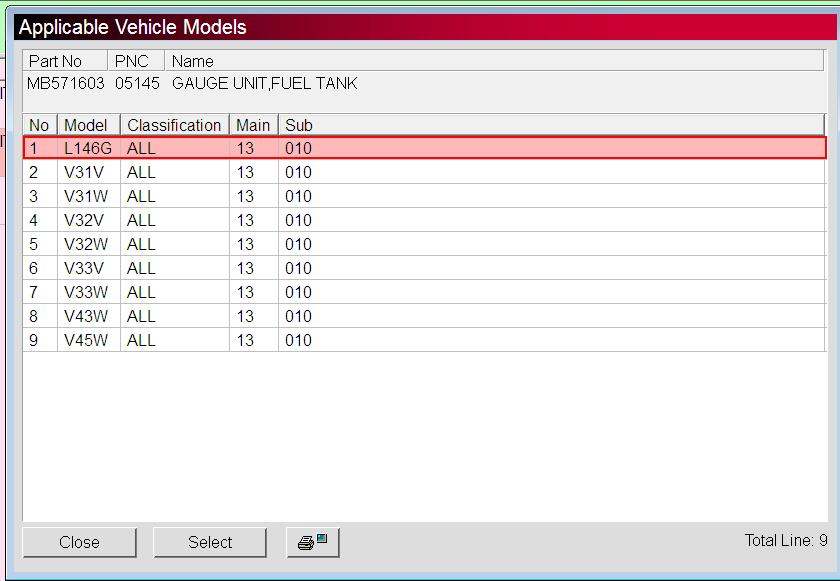Click part number MB571603

[x=66, y=83]
